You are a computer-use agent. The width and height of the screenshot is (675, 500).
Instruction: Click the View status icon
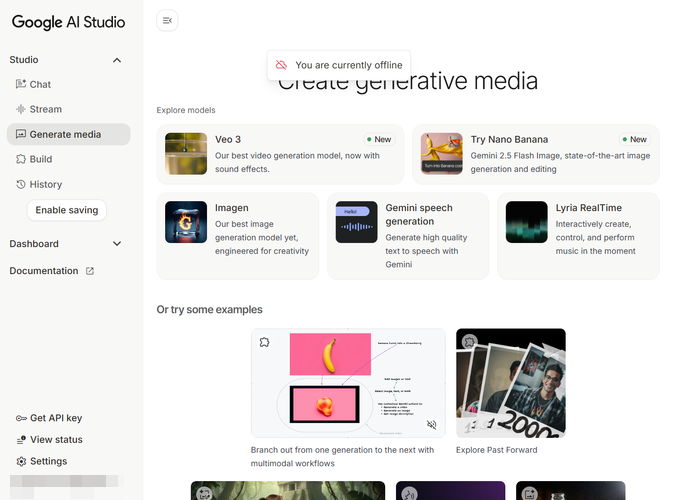click(x=21, y=440)
